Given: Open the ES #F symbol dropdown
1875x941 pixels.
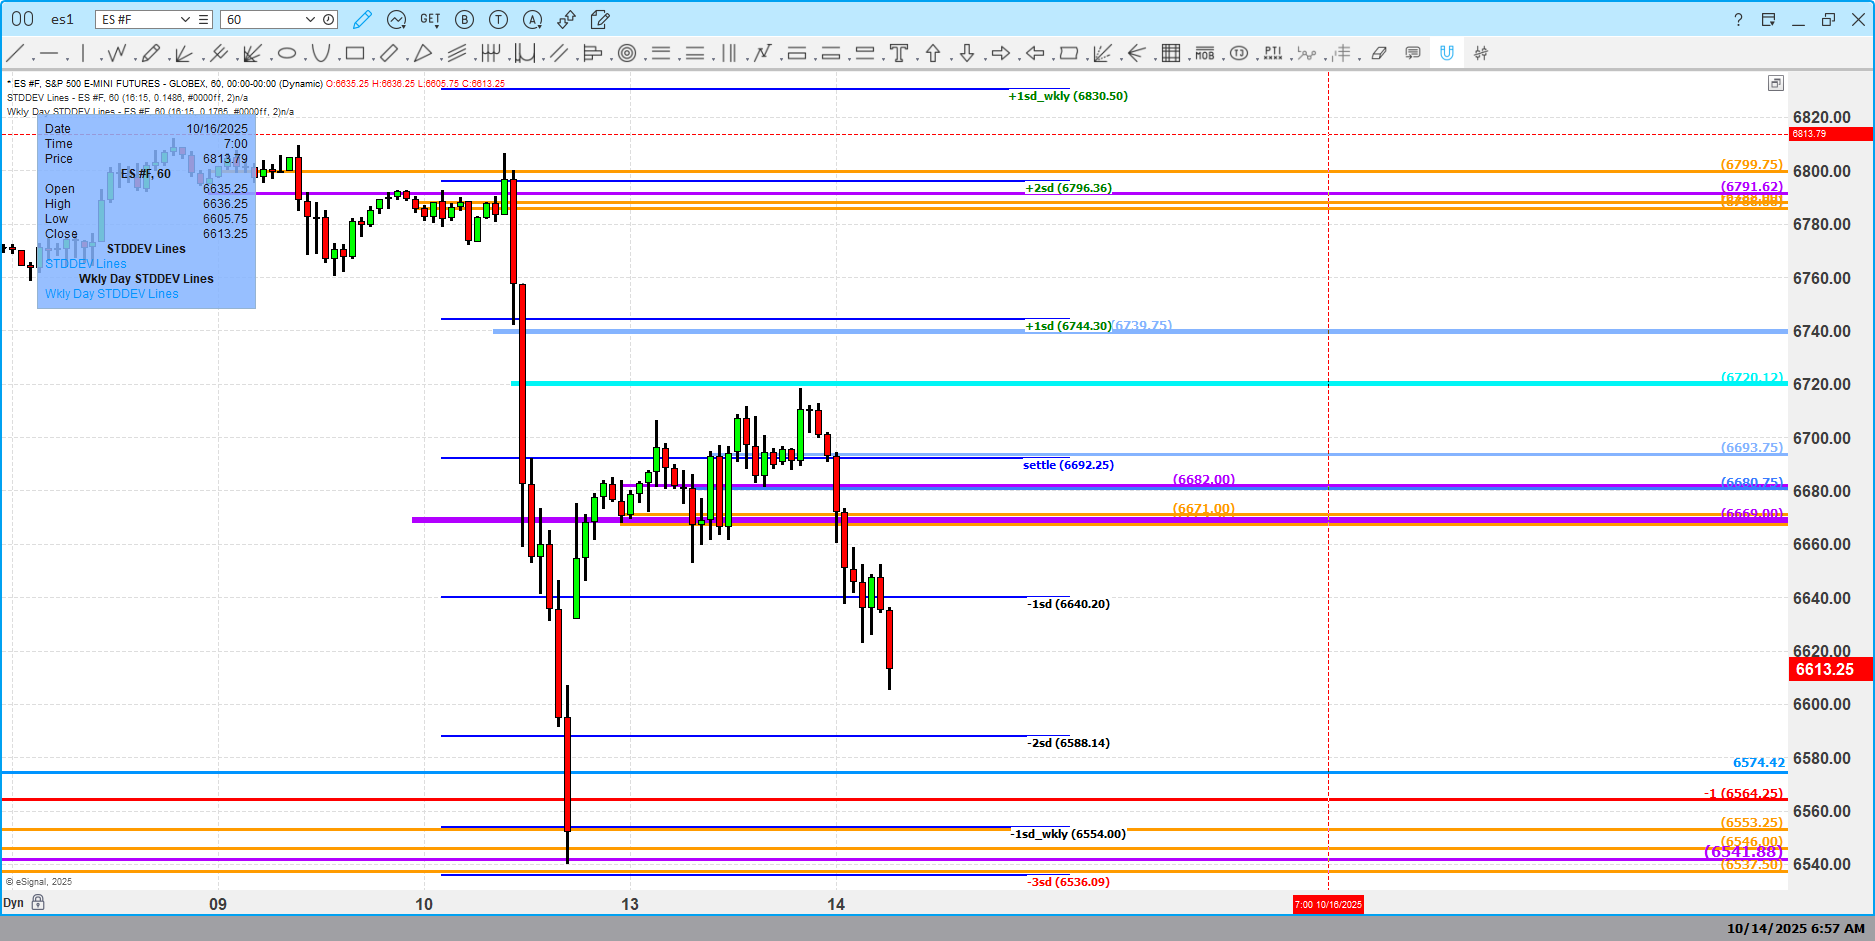Looking at the screenshot, I should [185, 19].
